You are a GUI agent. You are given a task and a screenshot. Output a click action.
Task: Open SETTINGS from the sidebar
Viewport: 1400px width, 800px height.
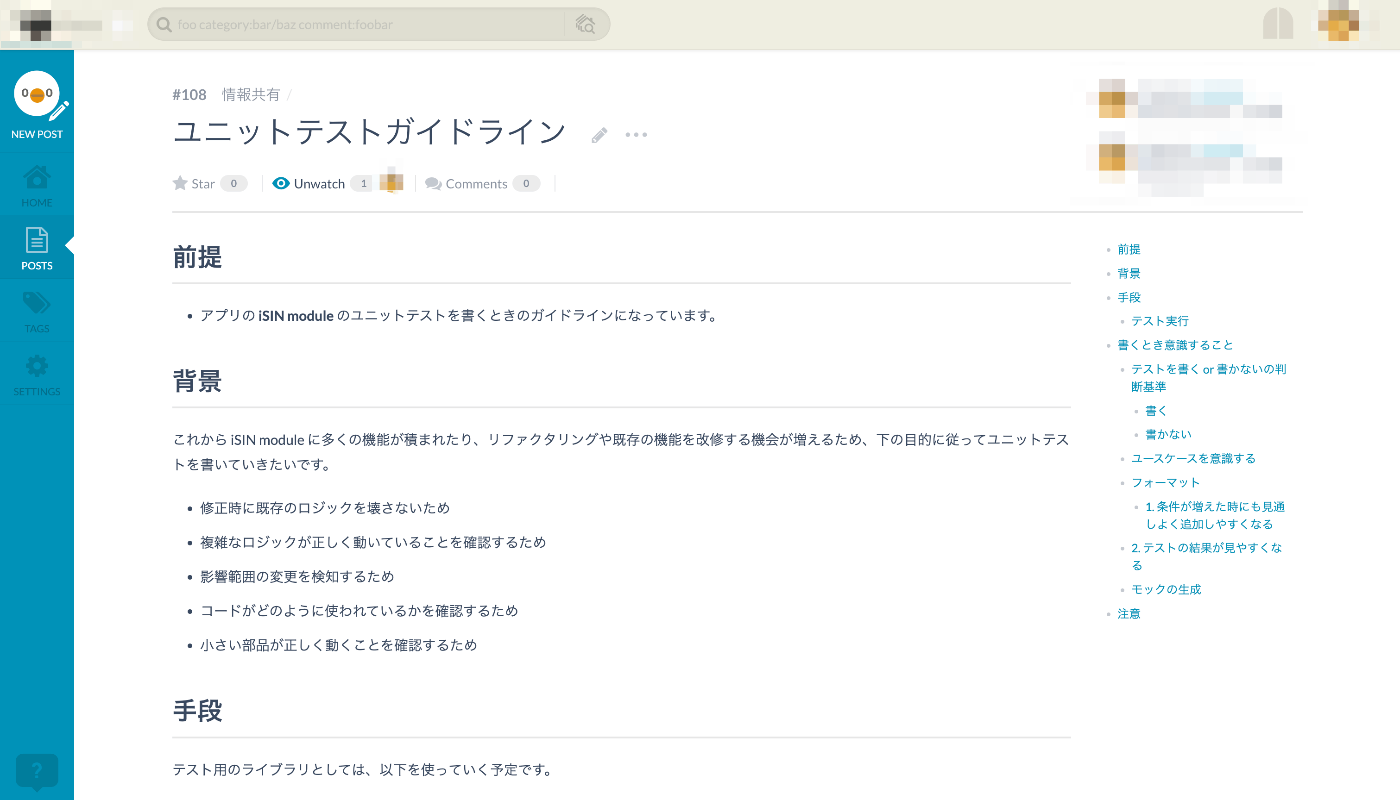click(37, 374)
